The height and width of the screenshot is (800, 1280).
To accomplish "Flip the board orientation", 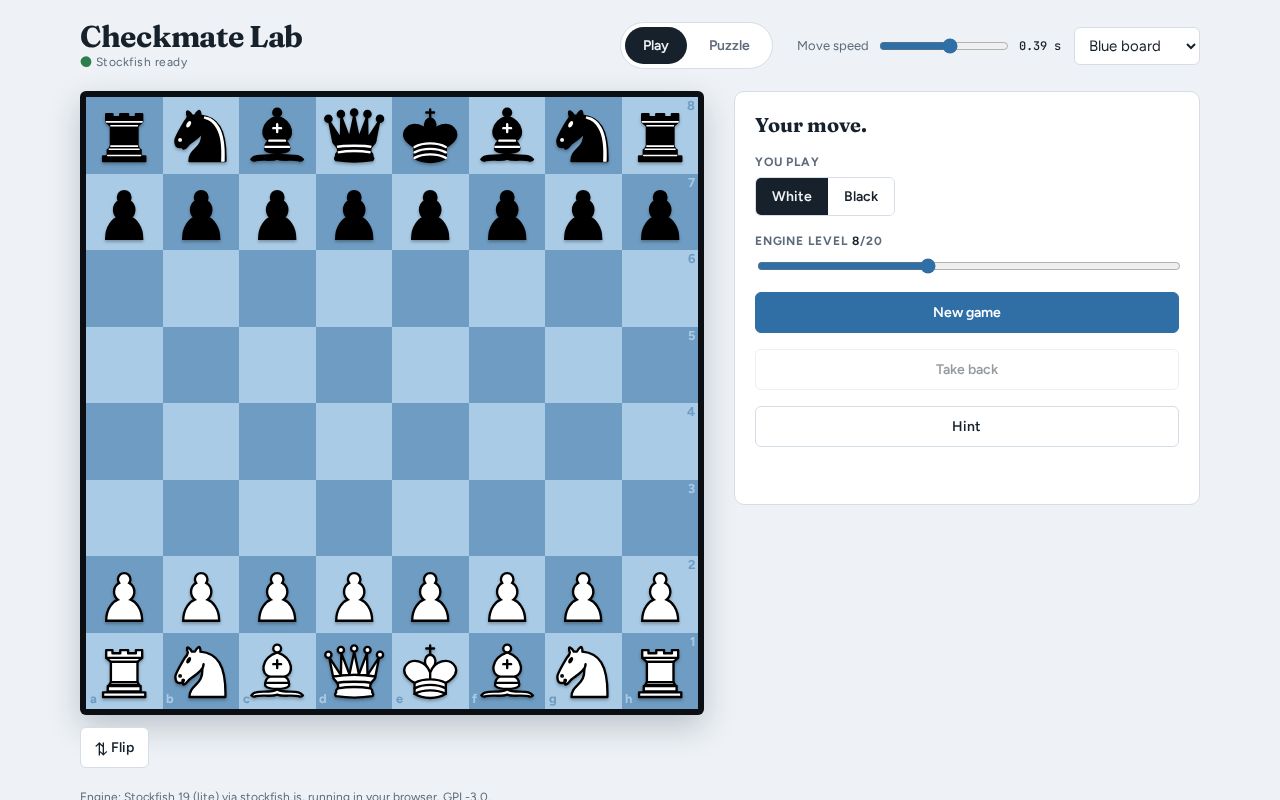I will tap(114, 748).
